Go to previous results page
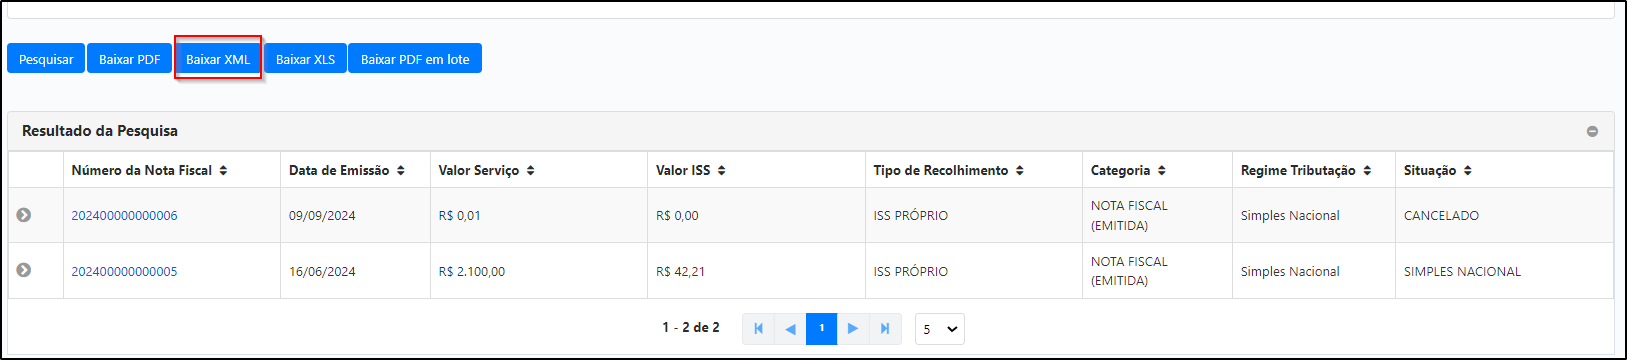Screen dimensions: 1627x360 click(x=790, y=328)
